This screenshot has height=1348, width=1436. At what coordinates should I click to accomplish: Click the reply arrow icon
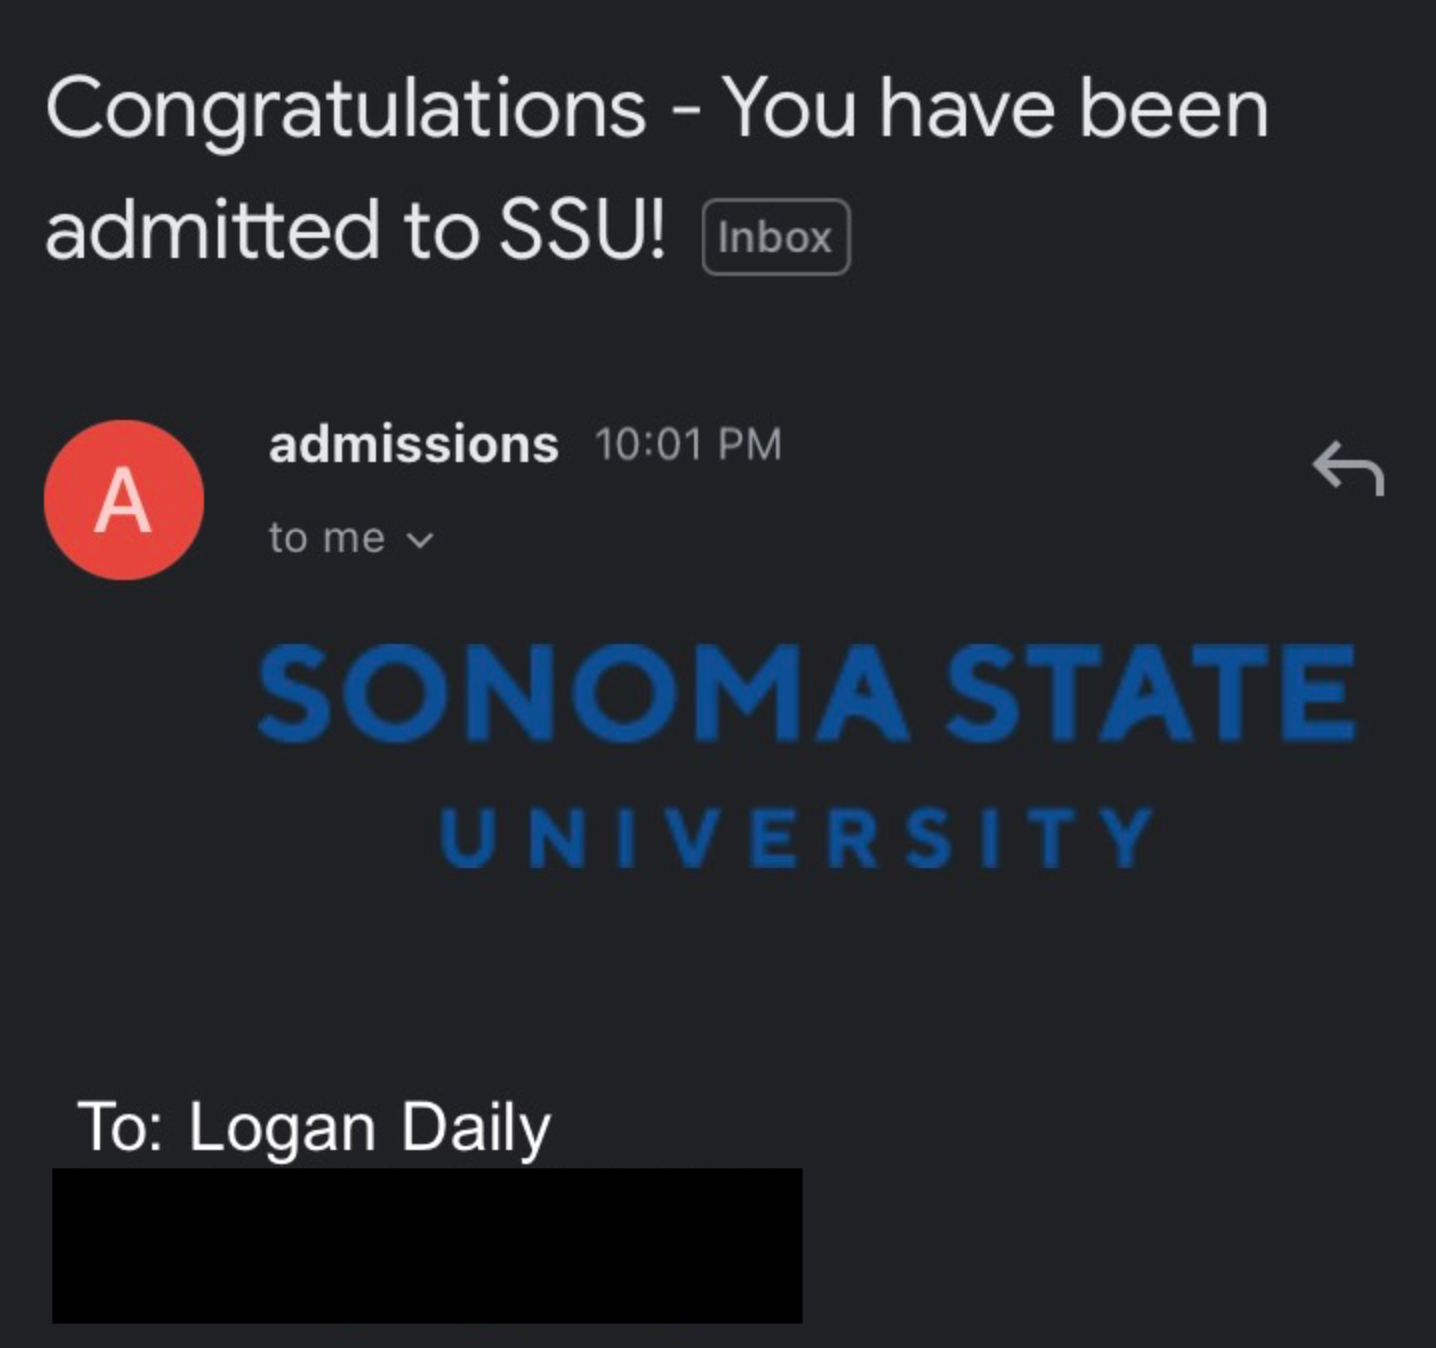(x=1348, y=468)
